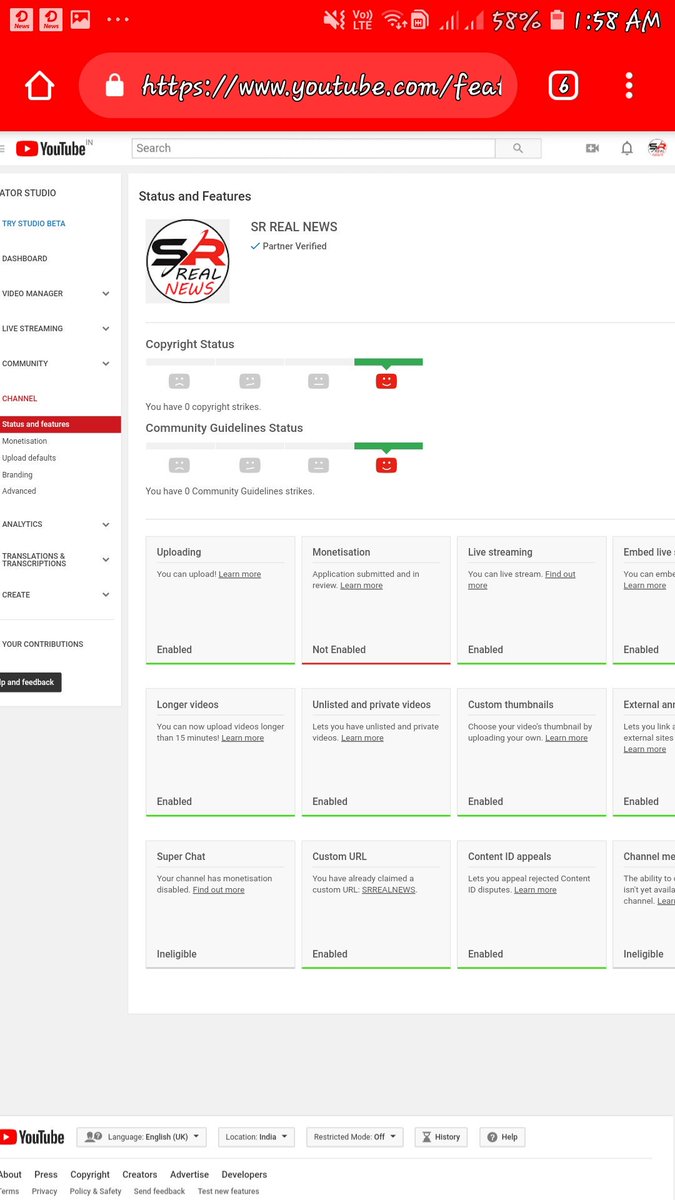Open the account avatar menu
The height and width of the screenshot is (1200, 675).
(x=657, y=148)
